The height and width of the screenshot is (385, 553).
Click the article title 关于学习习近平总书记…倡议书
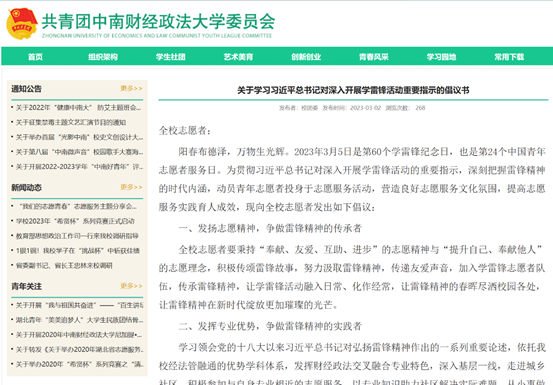(353, 90)
